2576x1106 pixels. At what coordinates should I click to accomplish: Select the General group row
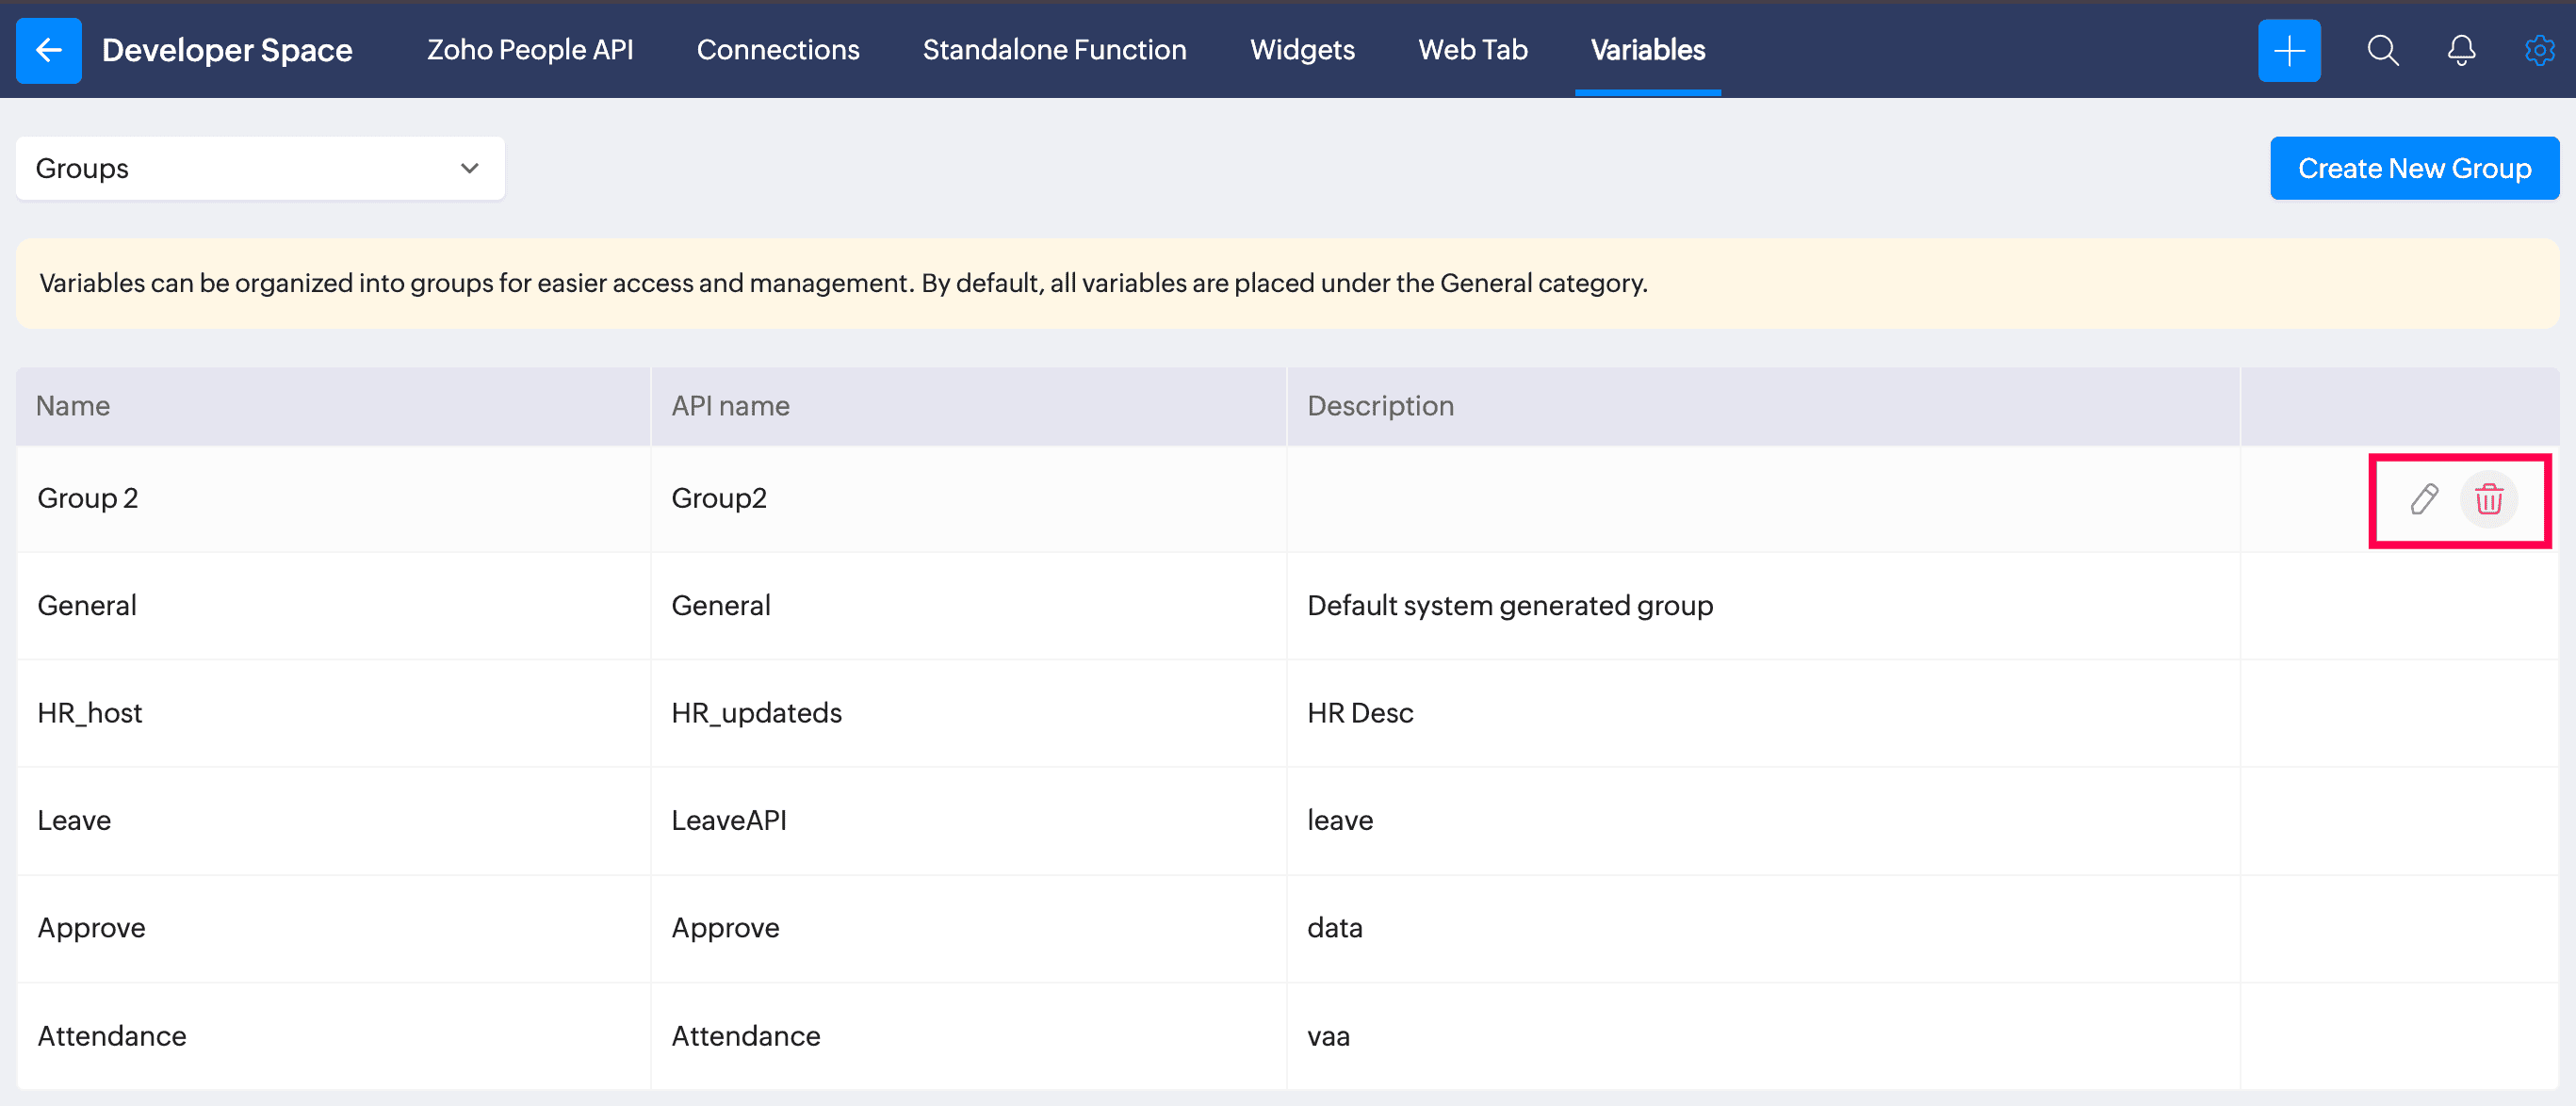(x=87, y=605)
